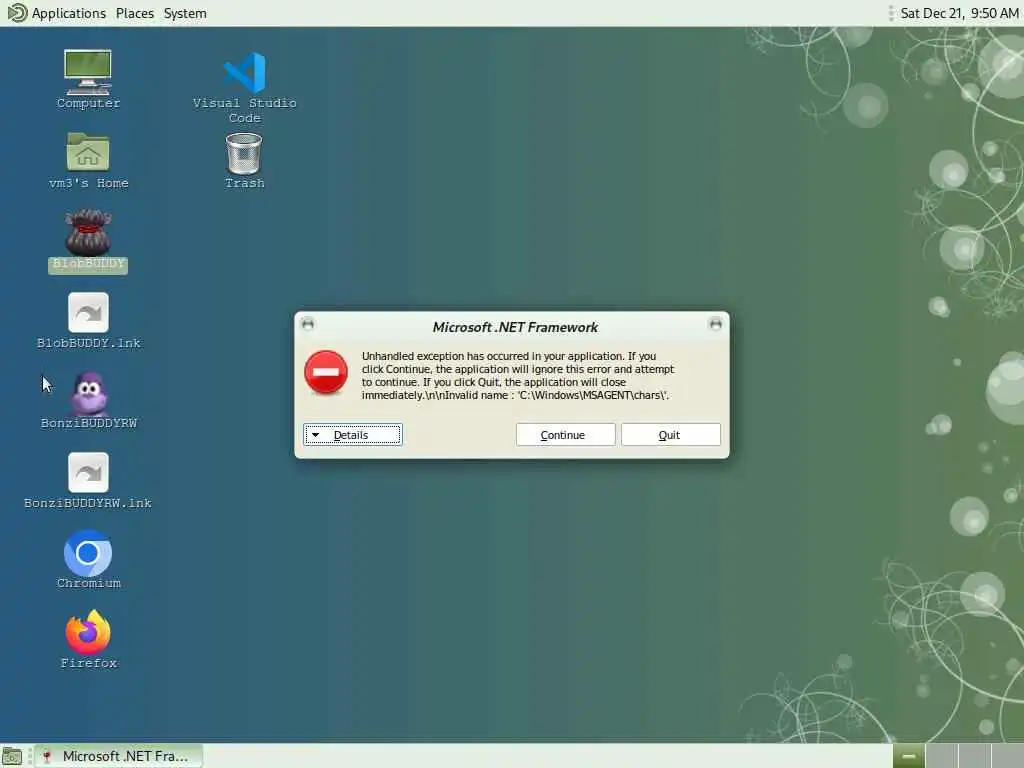Click the Unhandled exception message text
The width and height of the screenshot is (1024, 768).
point(517,376)
